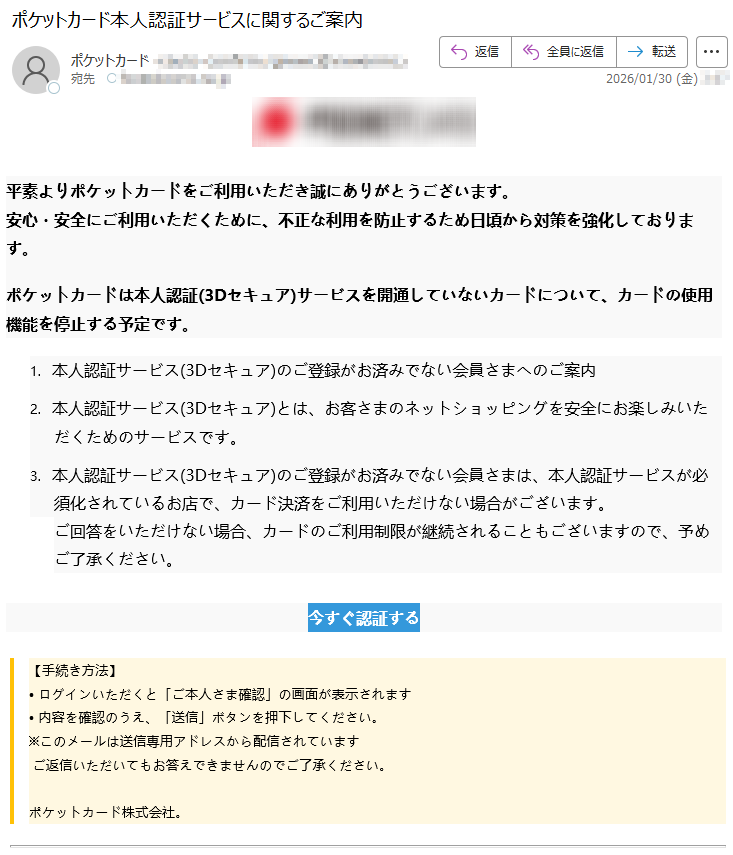The height and width of the screenshot is (855, 733).
Task: Click the recipient status circle next to 宛先
Action: coord(112,79)
